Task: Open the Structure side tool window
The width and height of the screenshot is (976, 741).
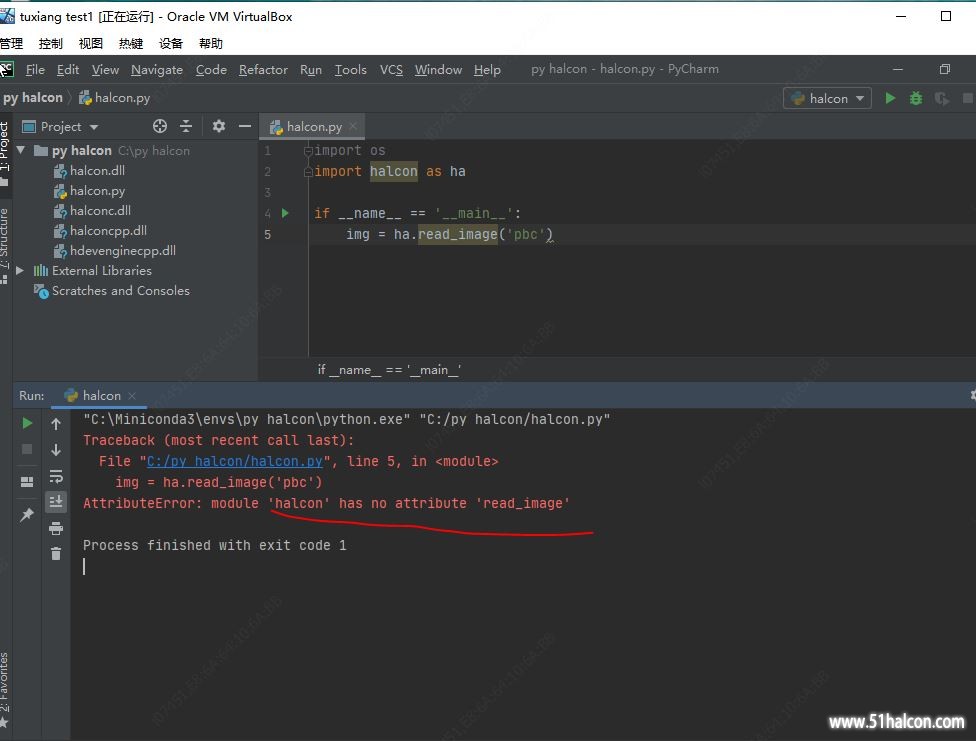Action: pyautogui.click(x=5, y=245)
